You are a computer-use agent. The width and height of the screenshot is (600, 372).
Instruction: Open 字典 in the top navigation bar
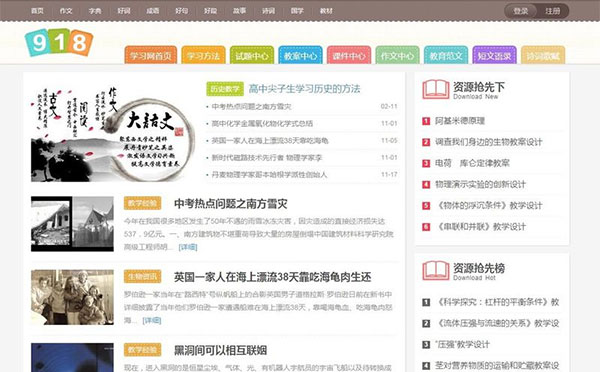(x=95, y=11)
